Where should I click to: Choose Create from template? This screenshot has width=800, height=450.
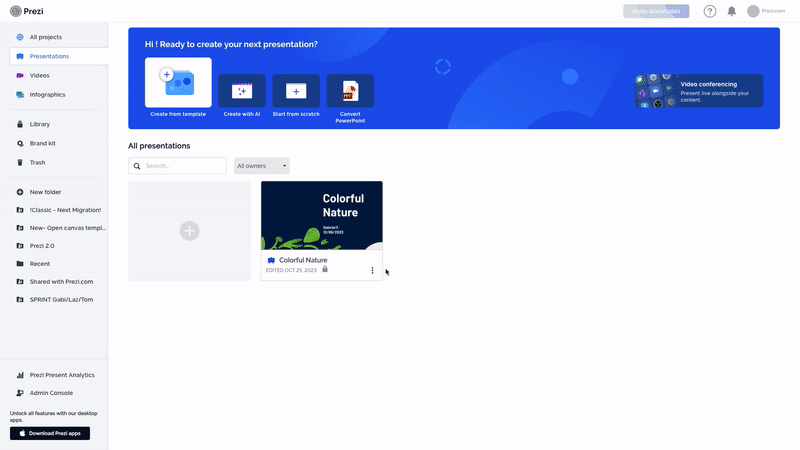coord(178,82)
